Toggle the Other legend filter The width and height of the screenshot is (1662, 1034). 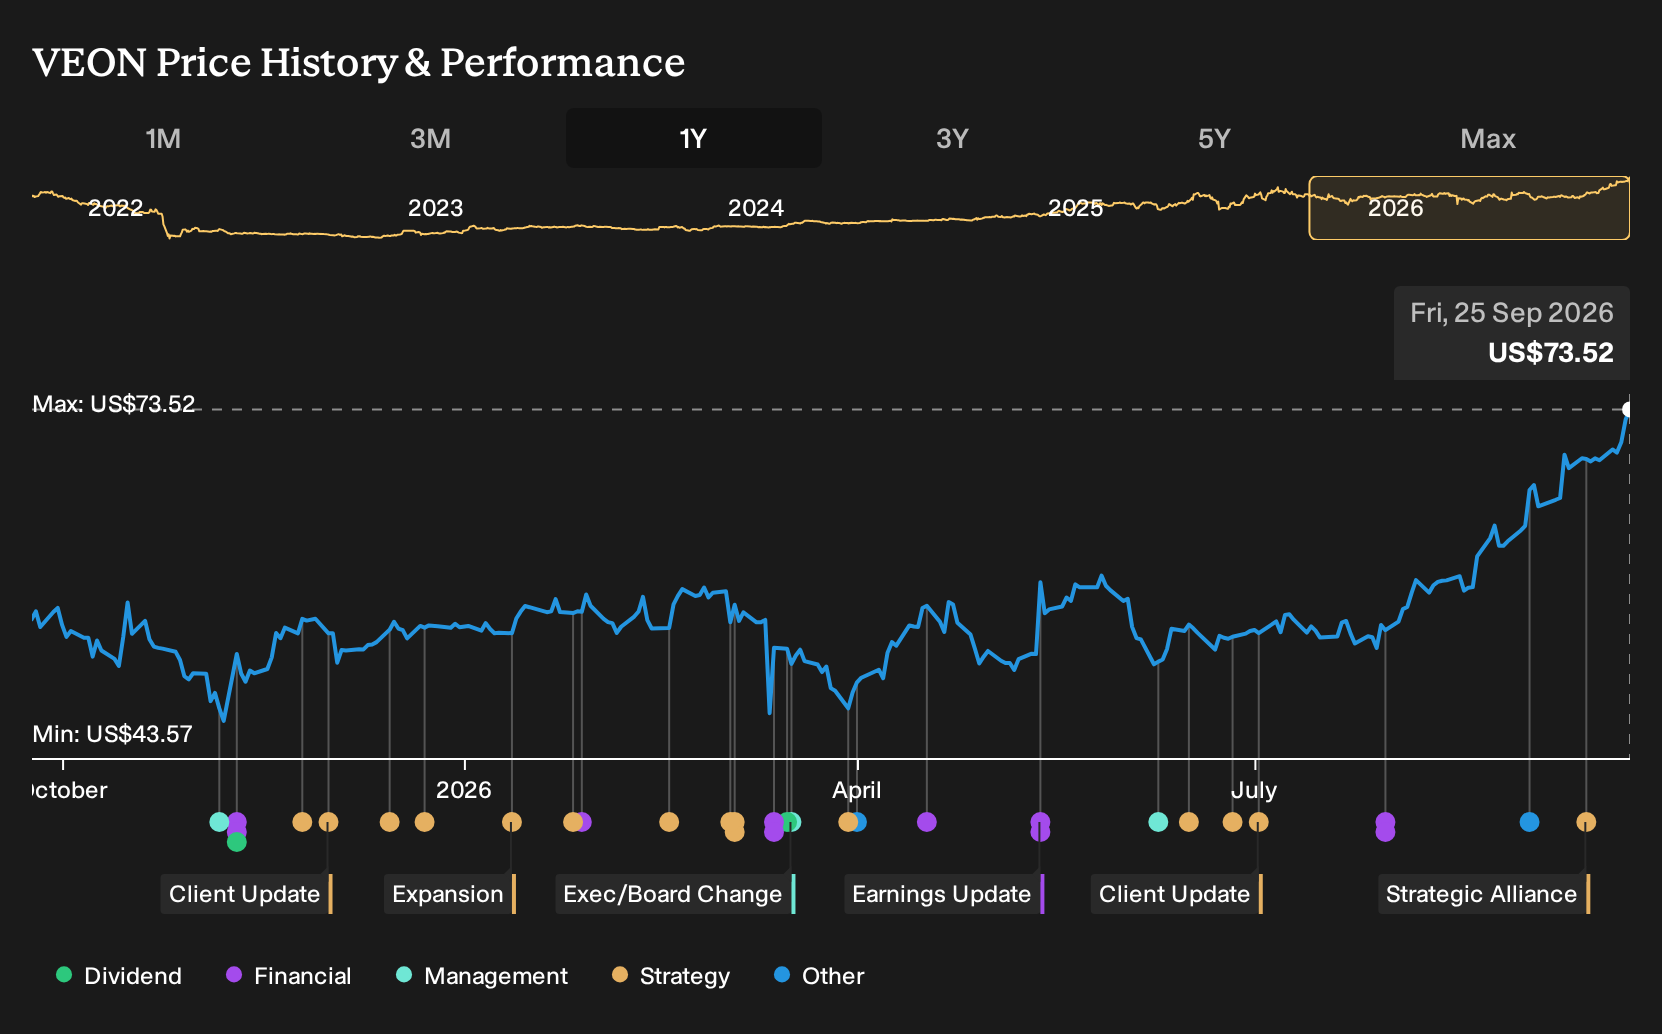[819, 976]
